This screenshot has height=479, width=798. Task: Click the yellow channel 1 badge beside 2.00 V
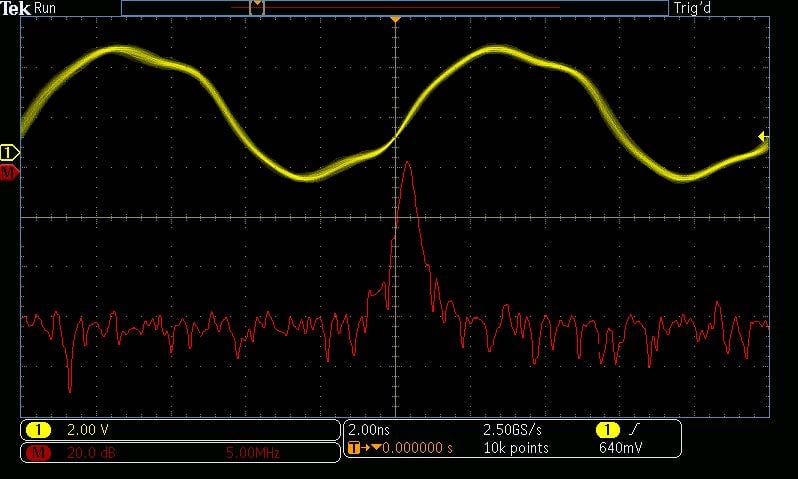click(x=38, y=430)
